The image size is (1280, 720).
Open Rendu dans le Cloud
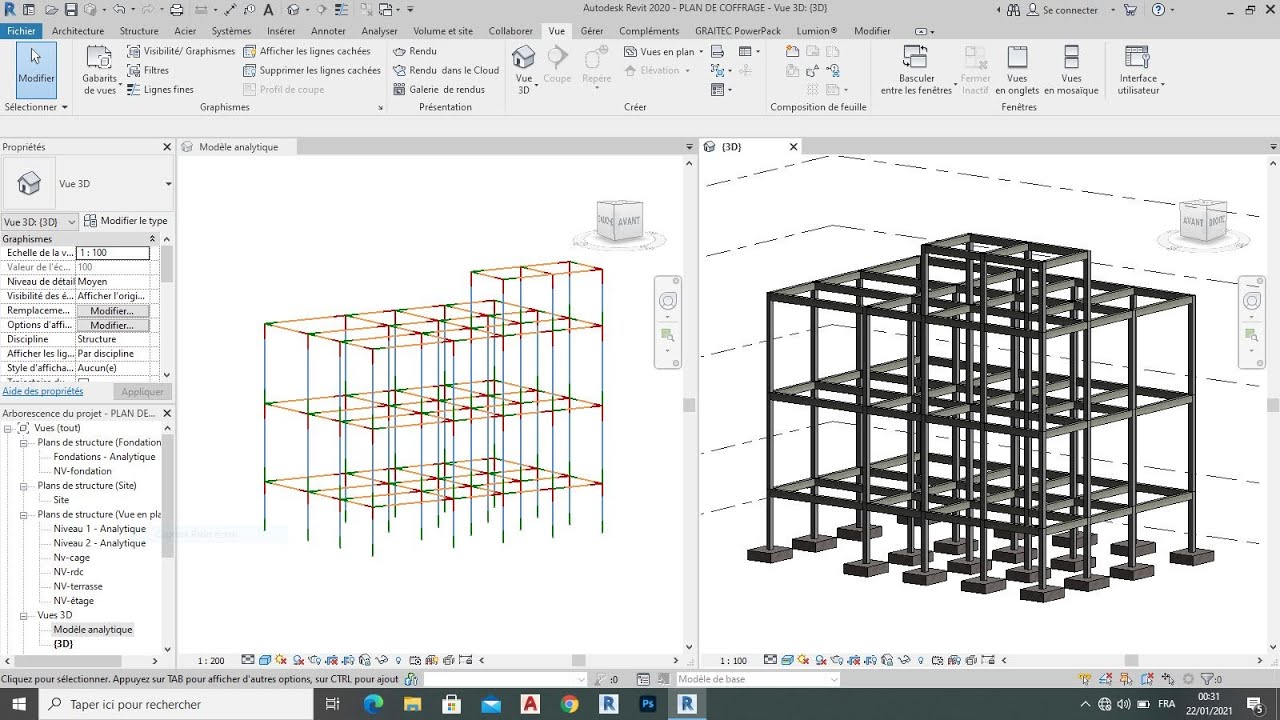(446, 70)
